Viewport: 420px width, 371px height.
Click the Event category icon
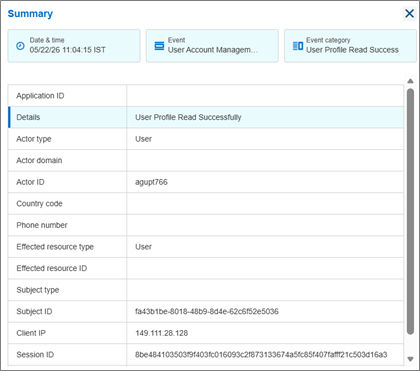click(x=298, y=46)
